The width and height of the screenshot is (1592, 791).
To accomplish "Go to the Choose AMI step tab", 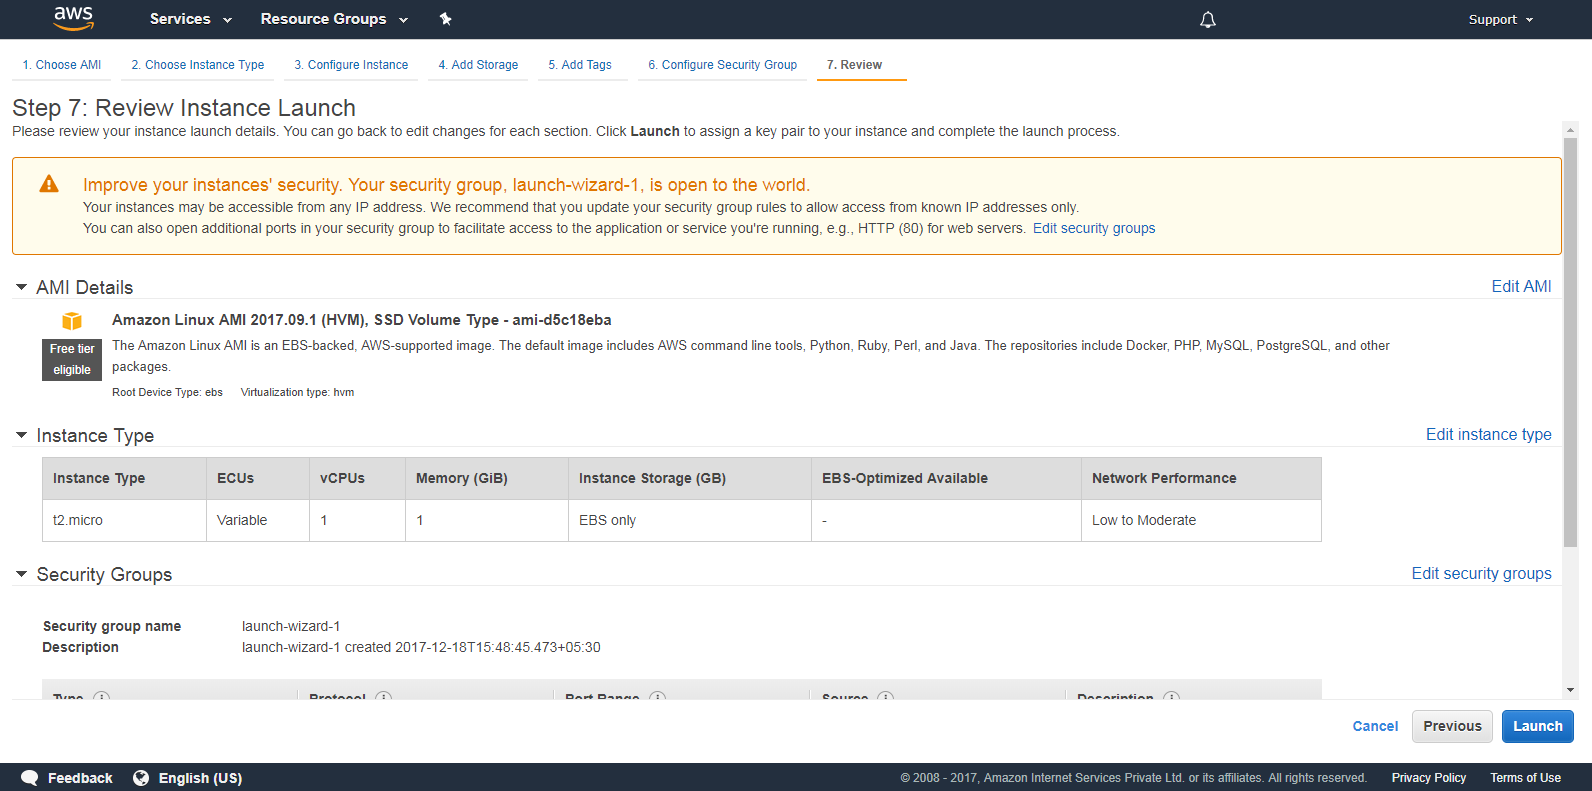I will pyautogui.click(x=62, y=65).
